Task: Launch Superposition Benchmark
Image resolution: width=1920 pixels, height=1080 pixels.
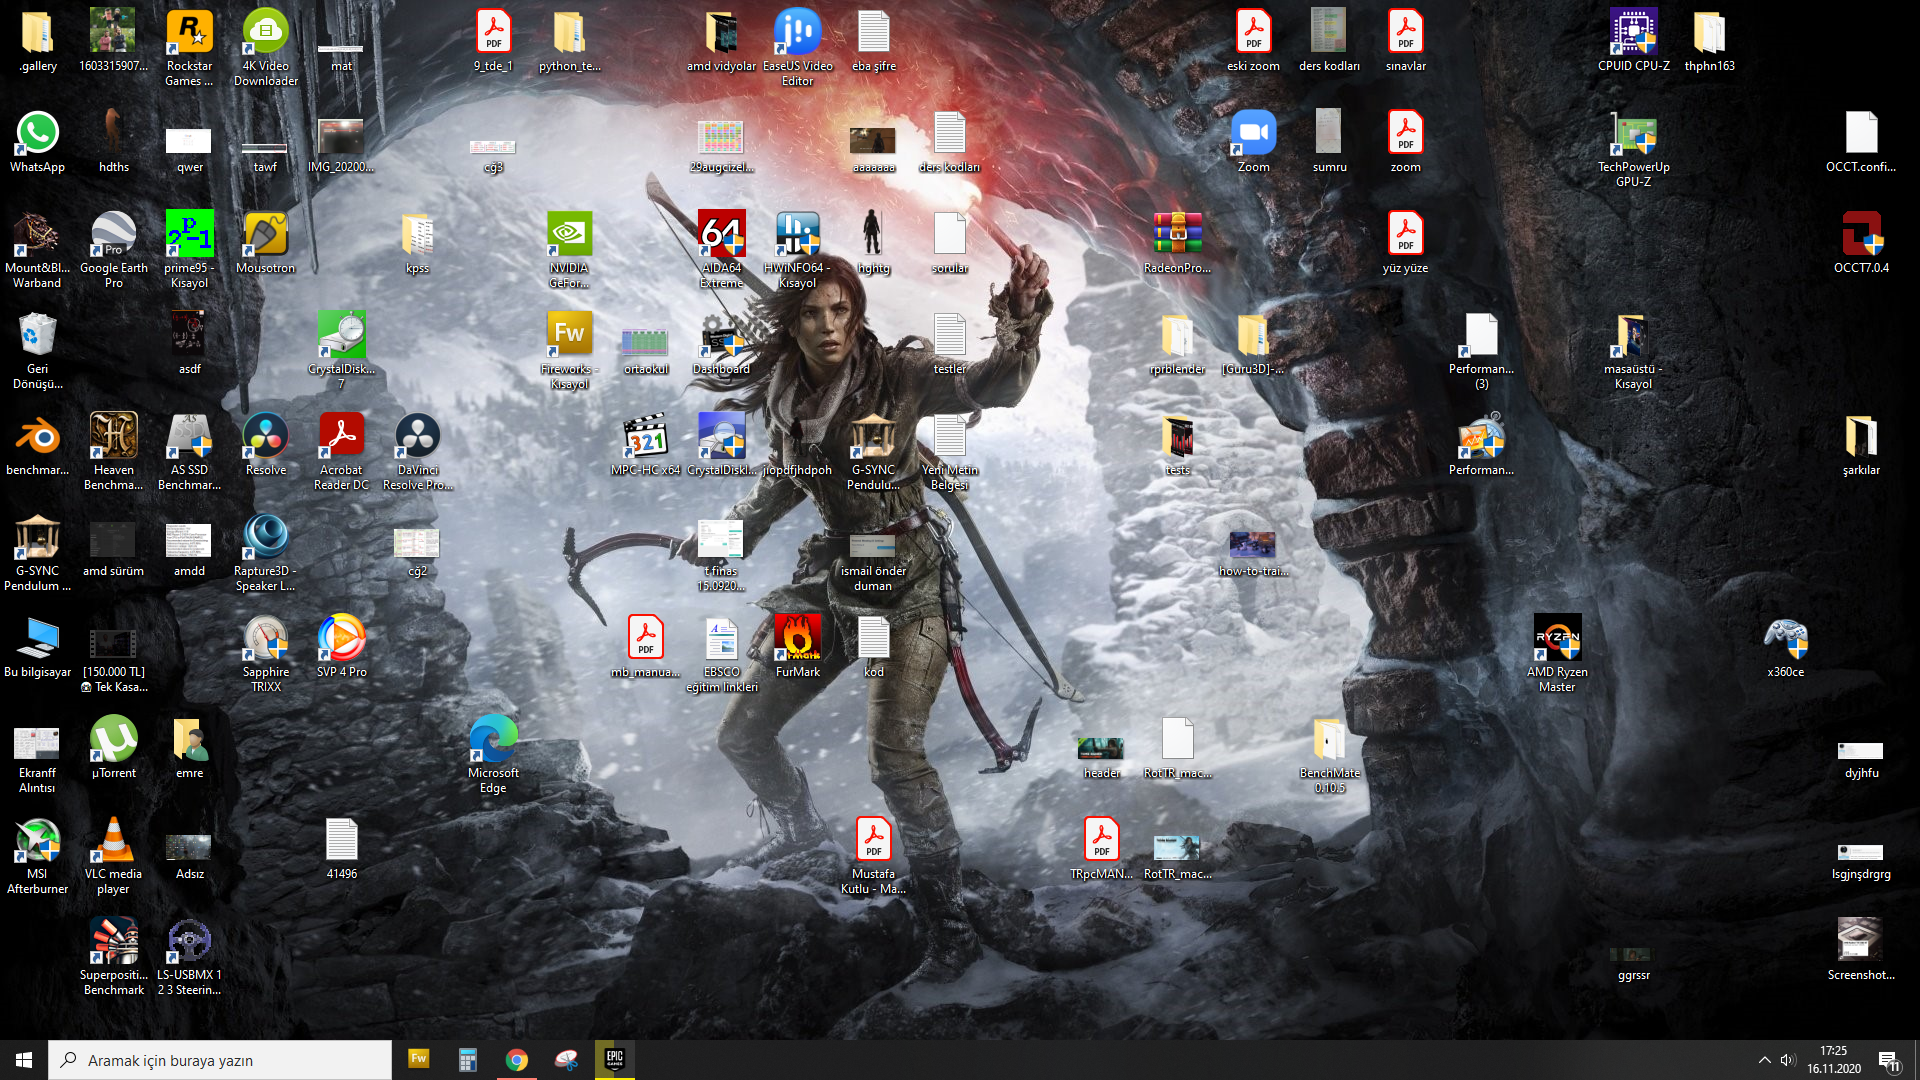Action: tap(113, 957)
